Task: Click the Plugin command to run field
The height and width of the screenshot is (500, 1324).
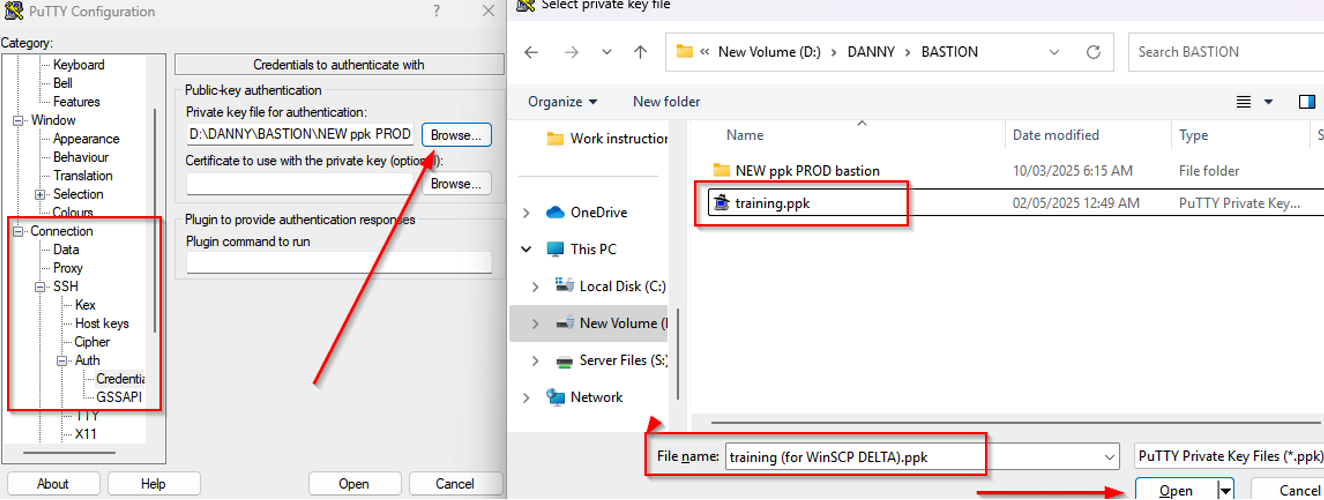Action: 339,262
